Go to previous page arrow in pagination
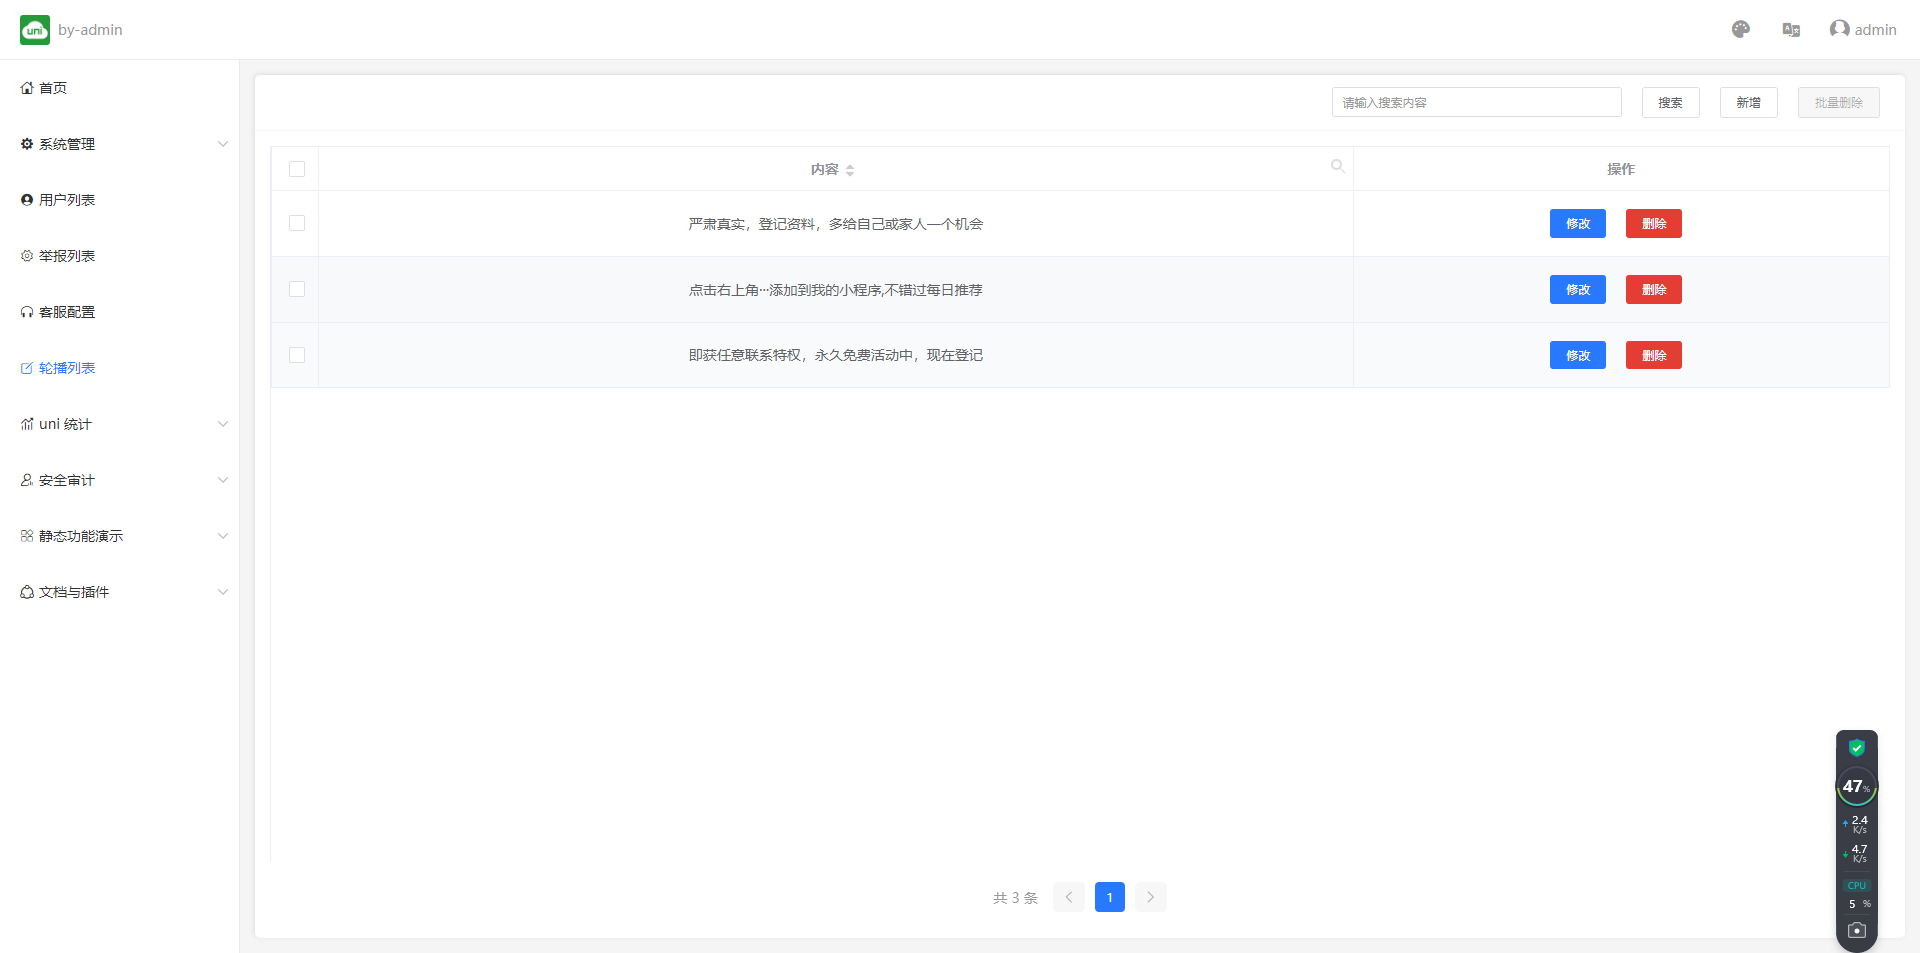The height and width of the screenshot is (953, 1920). click(1069, 897)
